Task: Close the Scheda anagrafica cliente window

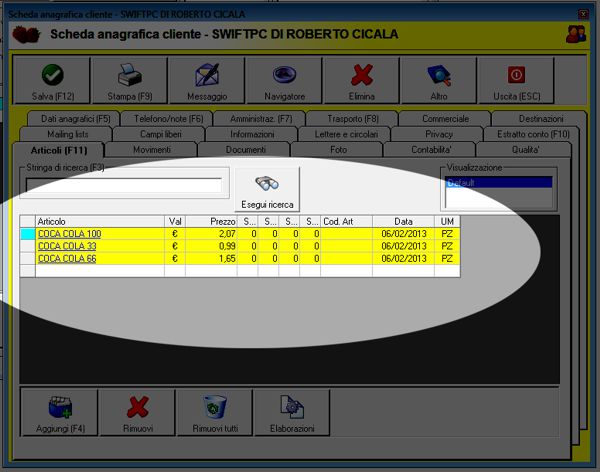Action: point(583,14)
